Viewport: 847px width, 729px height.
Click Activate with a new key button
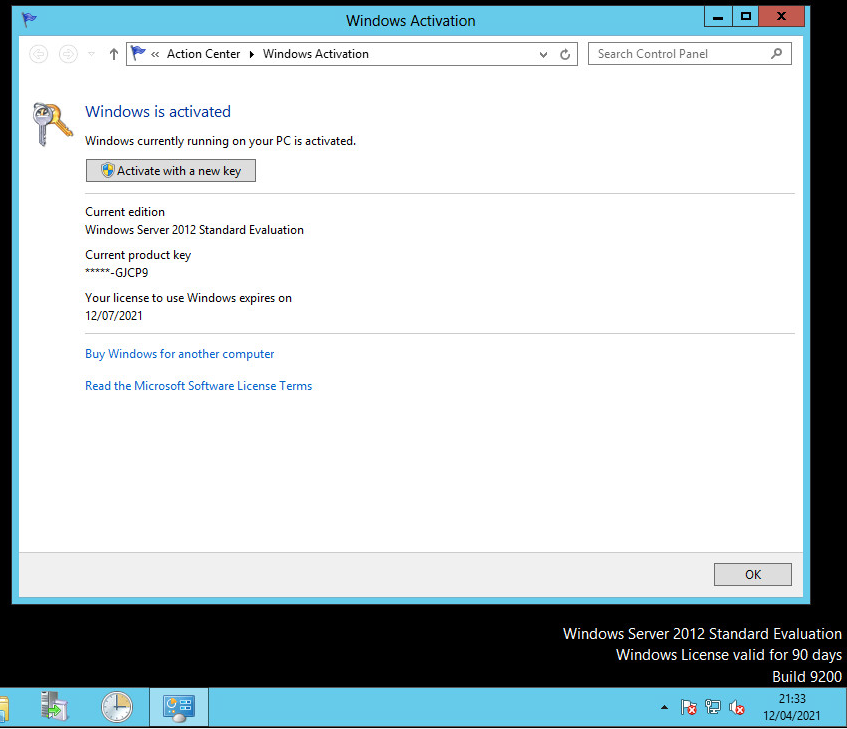pyautogui.click(x=171, y=171)
